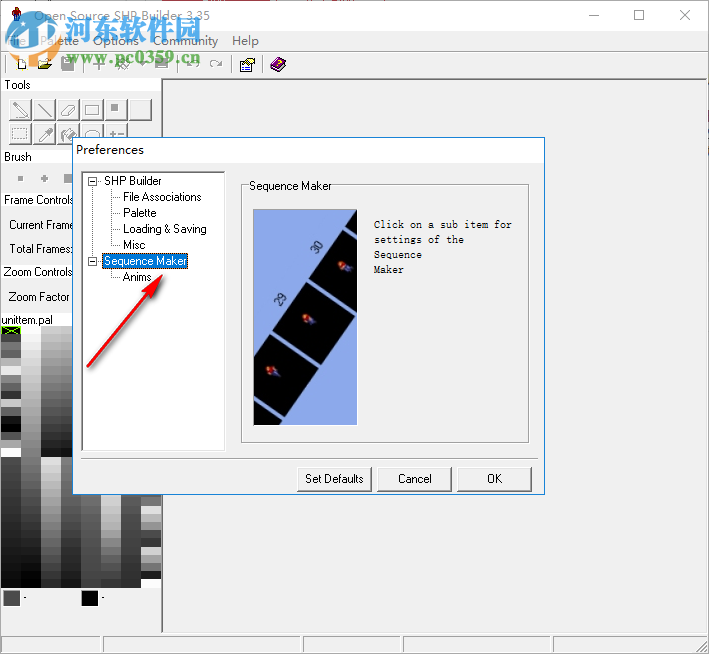This screenshot has width=709, height=654.
Task: Open the Help menu
Action: (245, 41)
